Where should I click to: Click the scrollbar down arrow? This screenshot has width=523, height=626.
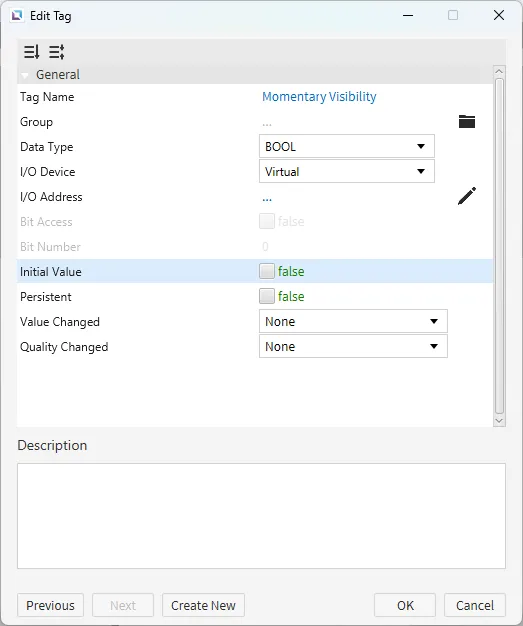[x=499, y=421]
